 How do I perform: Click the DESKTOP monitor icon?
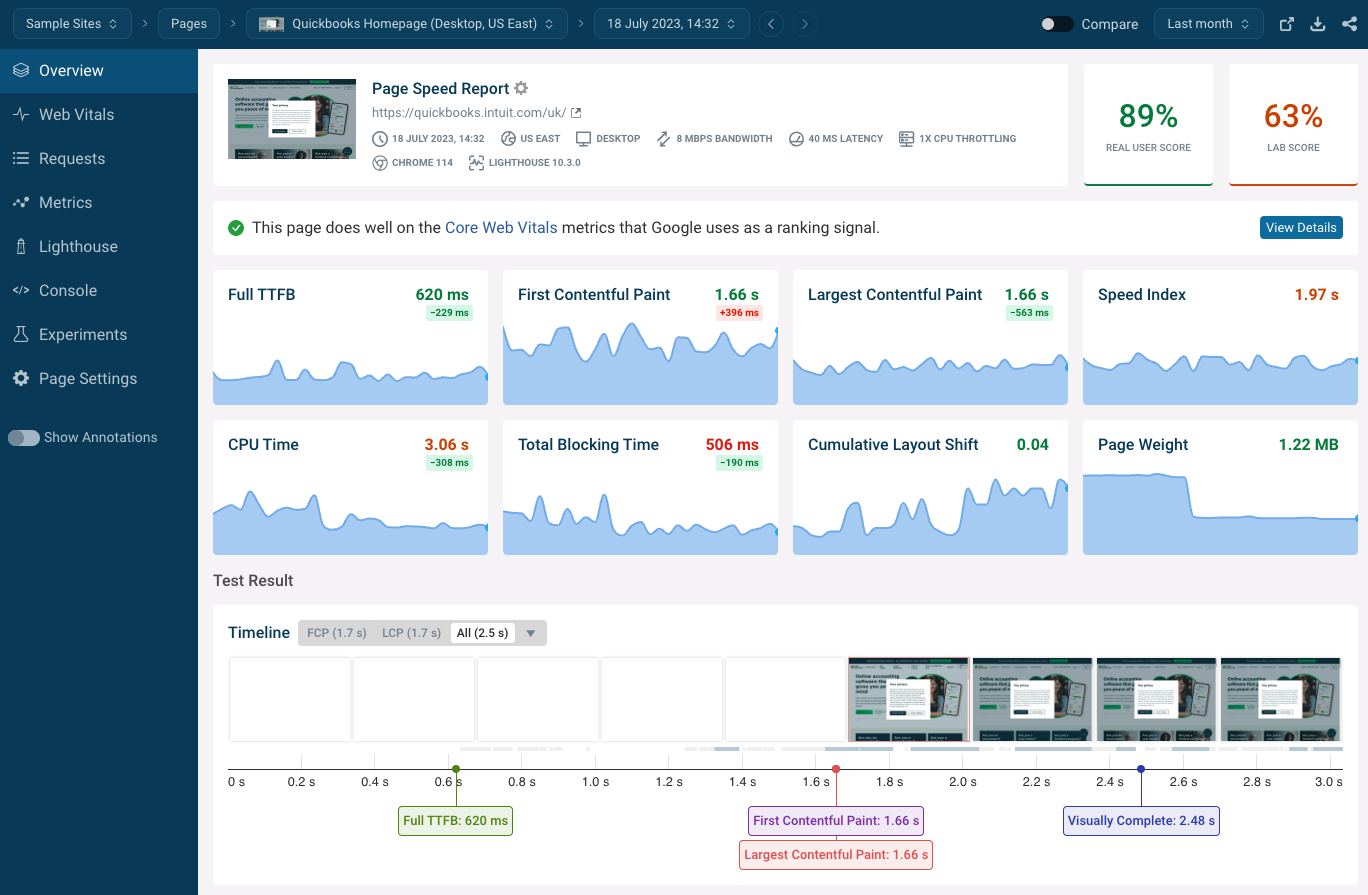(x=584, y=139)
